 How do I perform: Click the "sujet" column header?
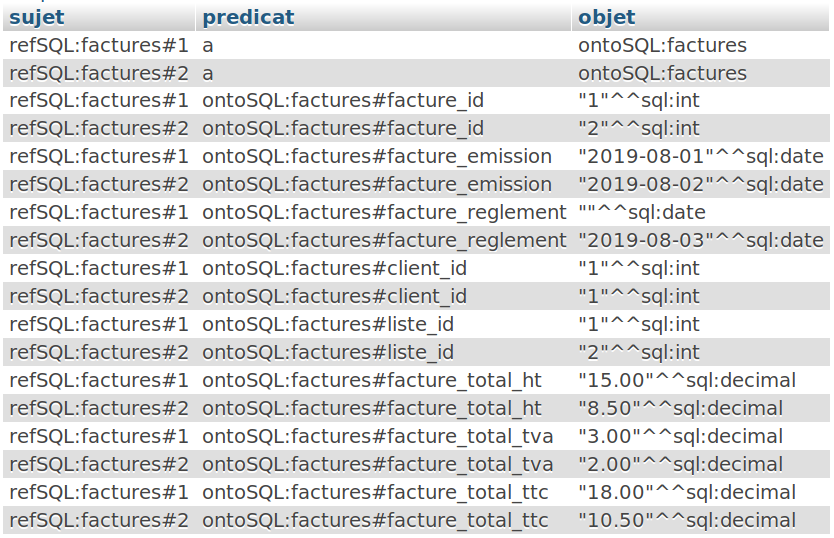click(x=36, y=17)
